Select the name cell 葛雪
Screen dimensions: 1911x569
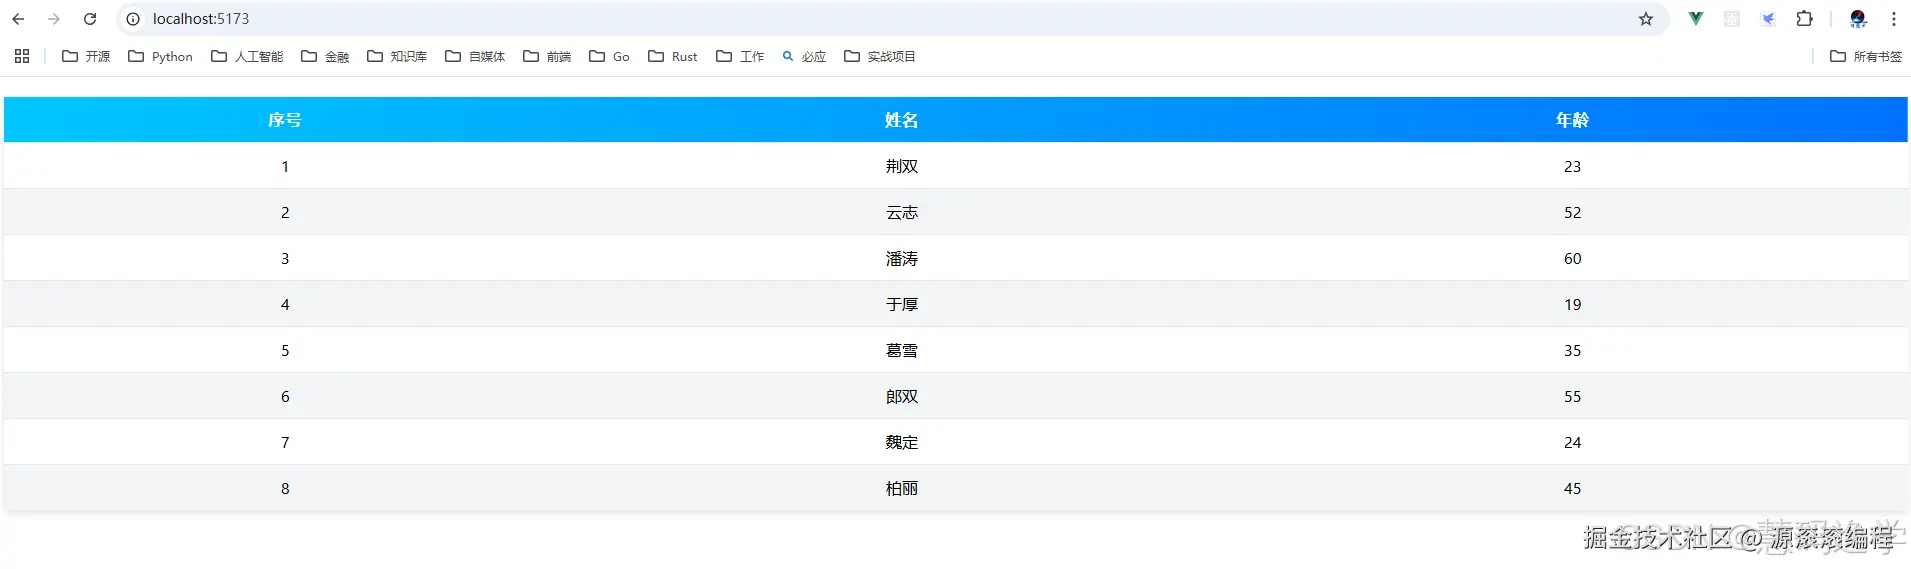click(x=901, y=350)
